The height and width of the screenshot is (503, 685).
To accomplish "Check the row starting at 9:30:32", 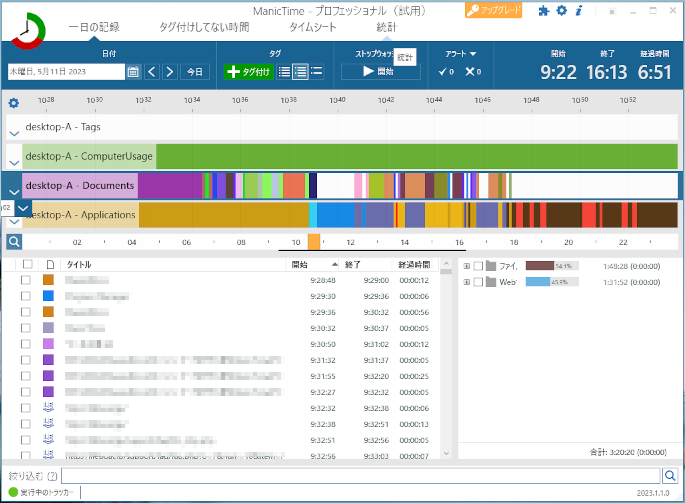I will [x=26, y=328].
